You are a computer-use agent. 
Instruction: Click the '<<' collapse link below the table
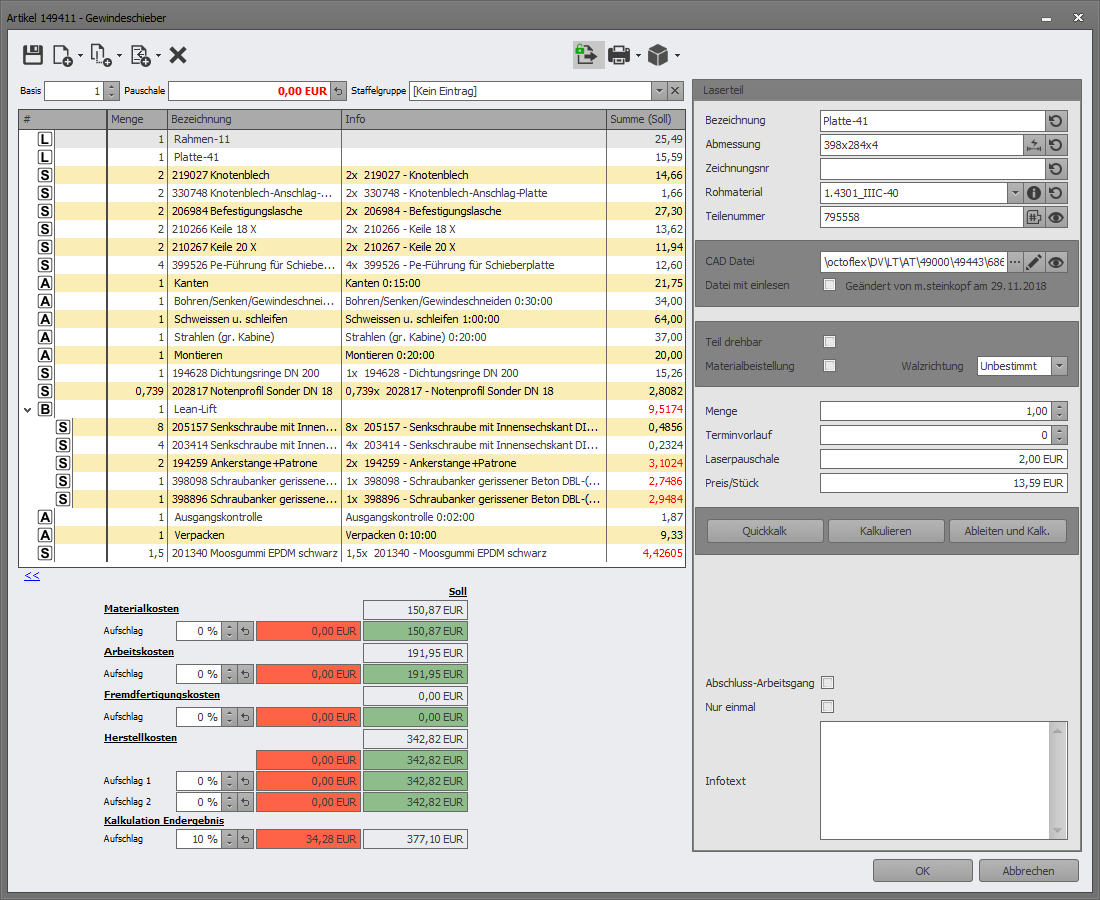click(x=32, y=576)
